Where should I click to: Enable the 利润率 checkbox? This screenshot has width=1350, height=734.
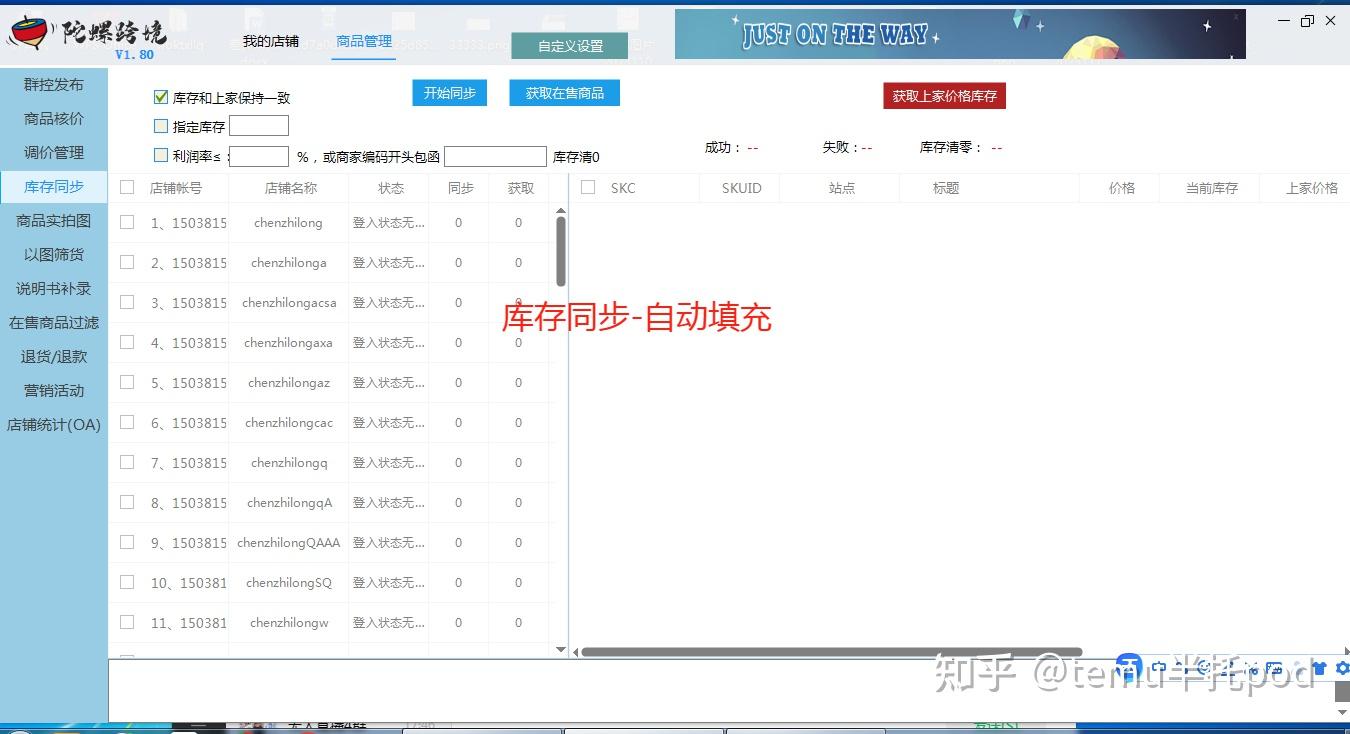pos(160,156)
